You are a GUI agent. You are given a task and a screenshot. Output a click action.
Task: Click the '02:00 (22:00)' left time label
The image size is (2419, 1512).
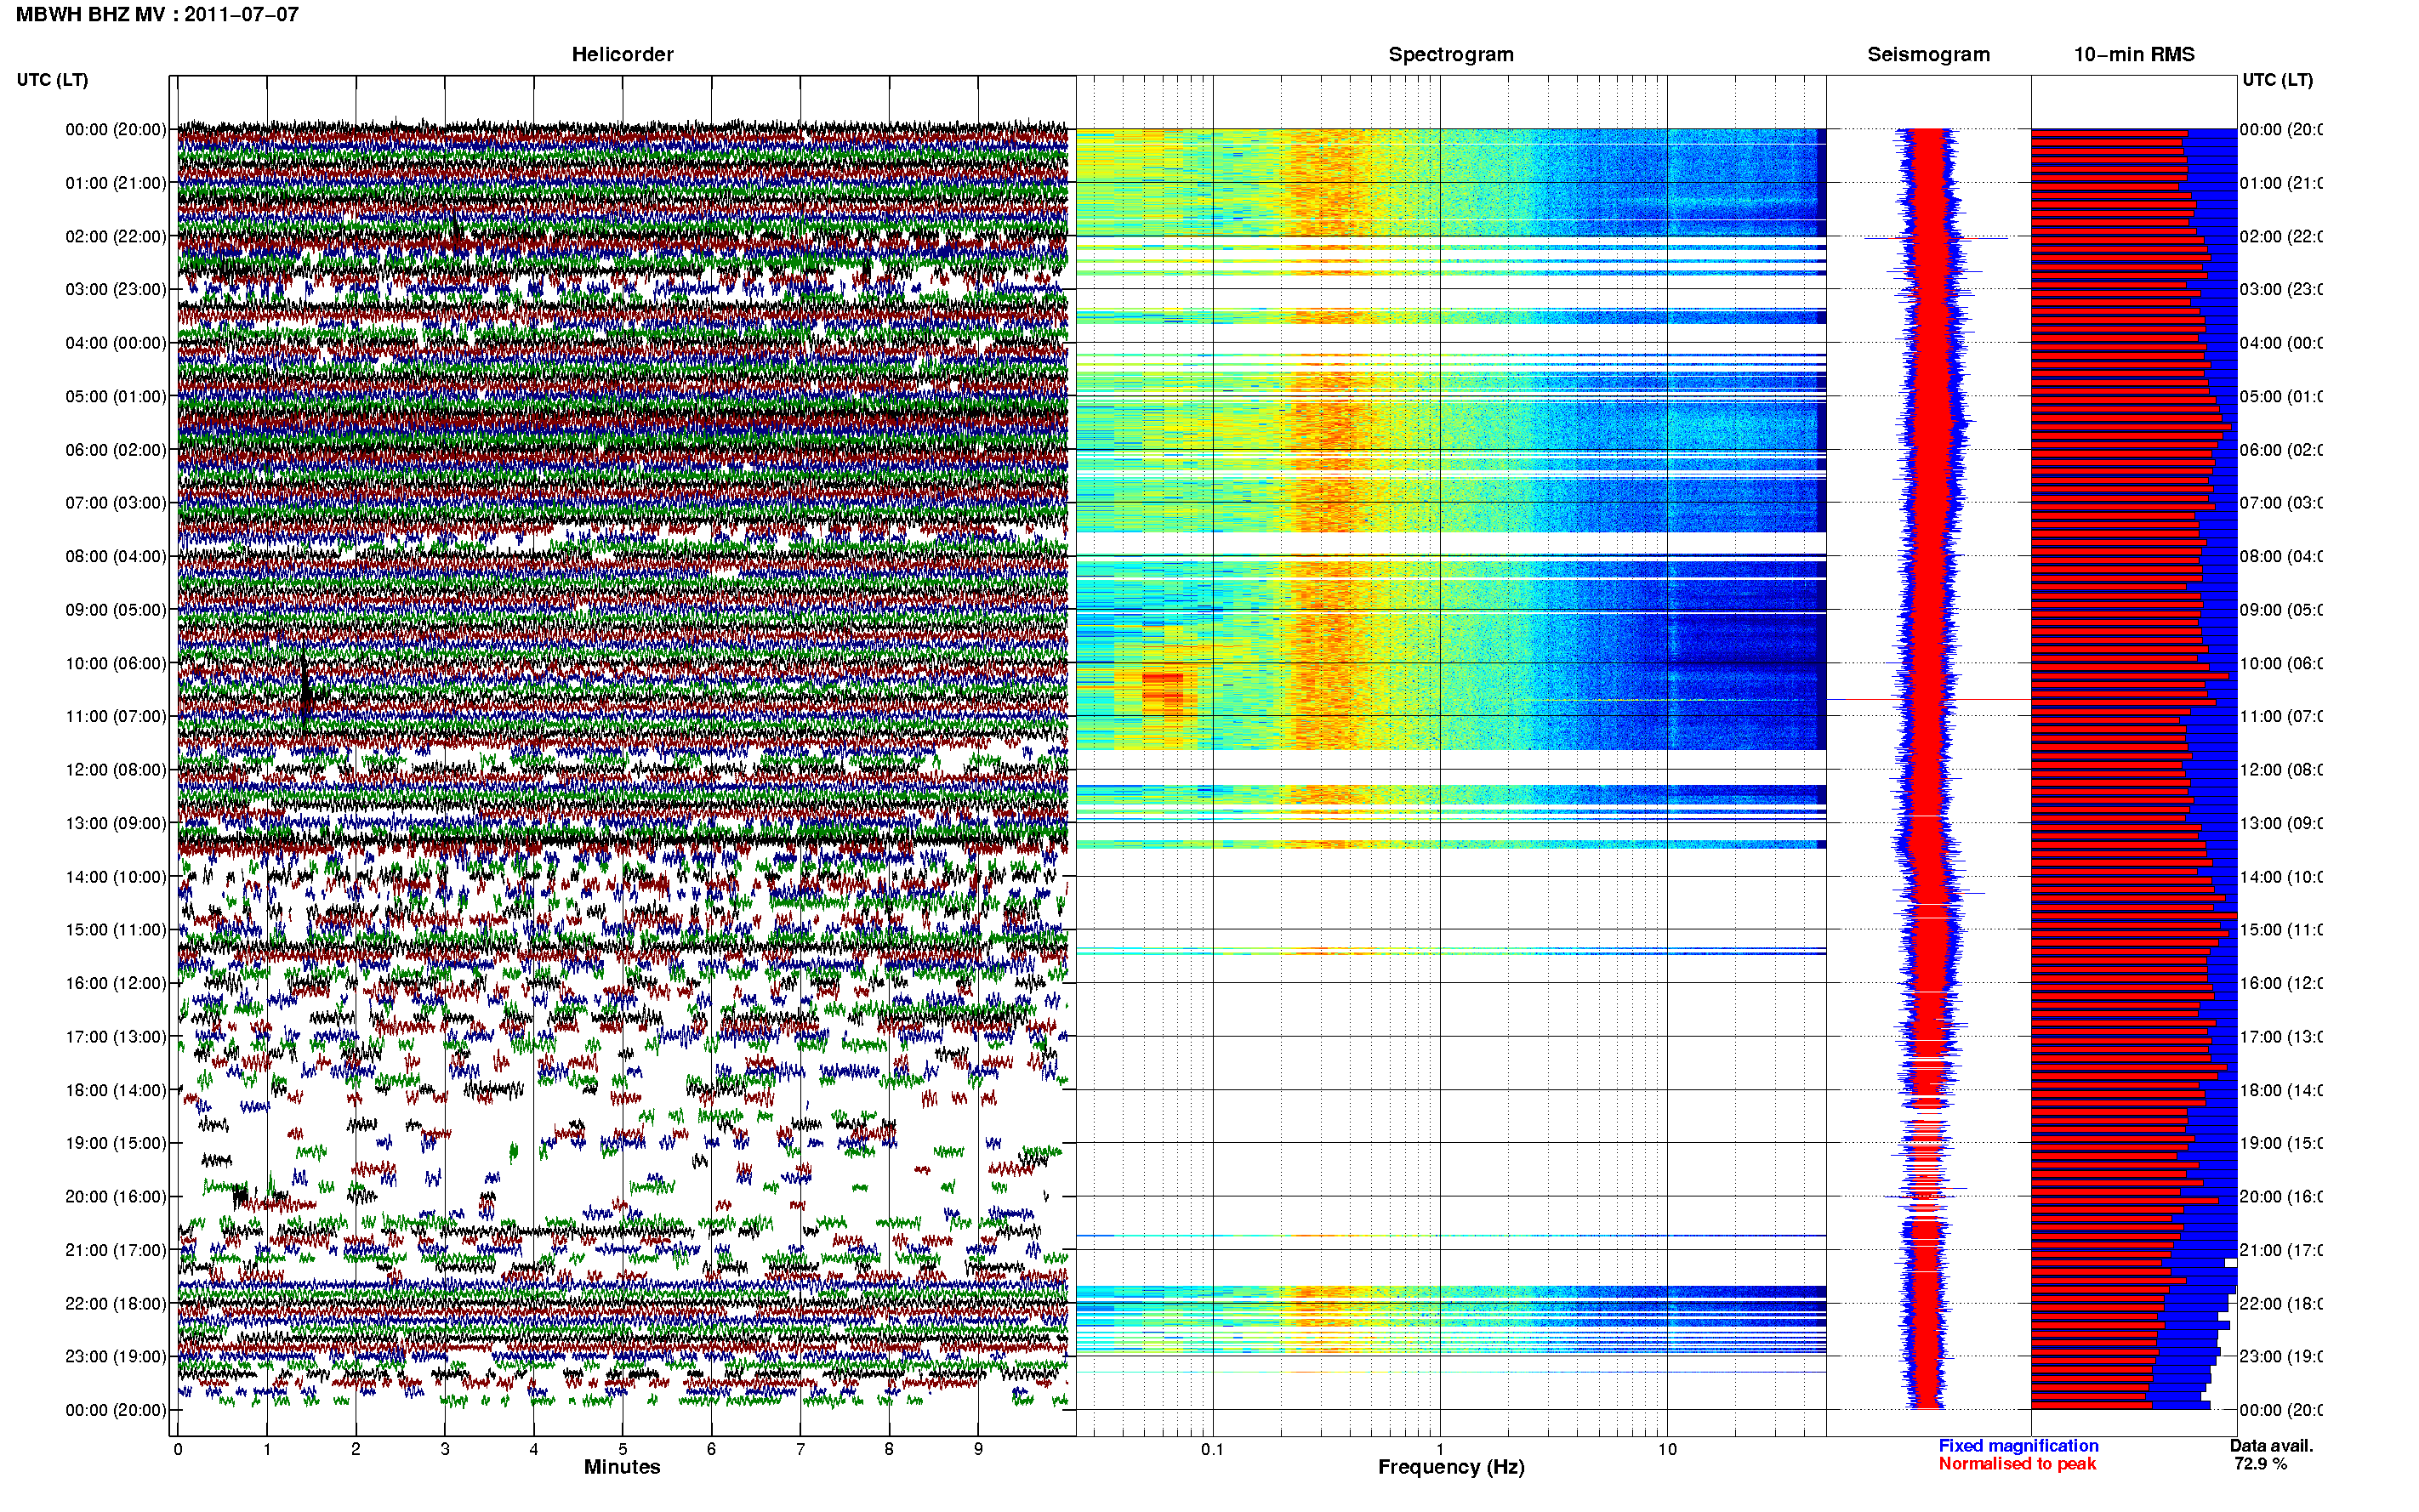click(116, 236)
